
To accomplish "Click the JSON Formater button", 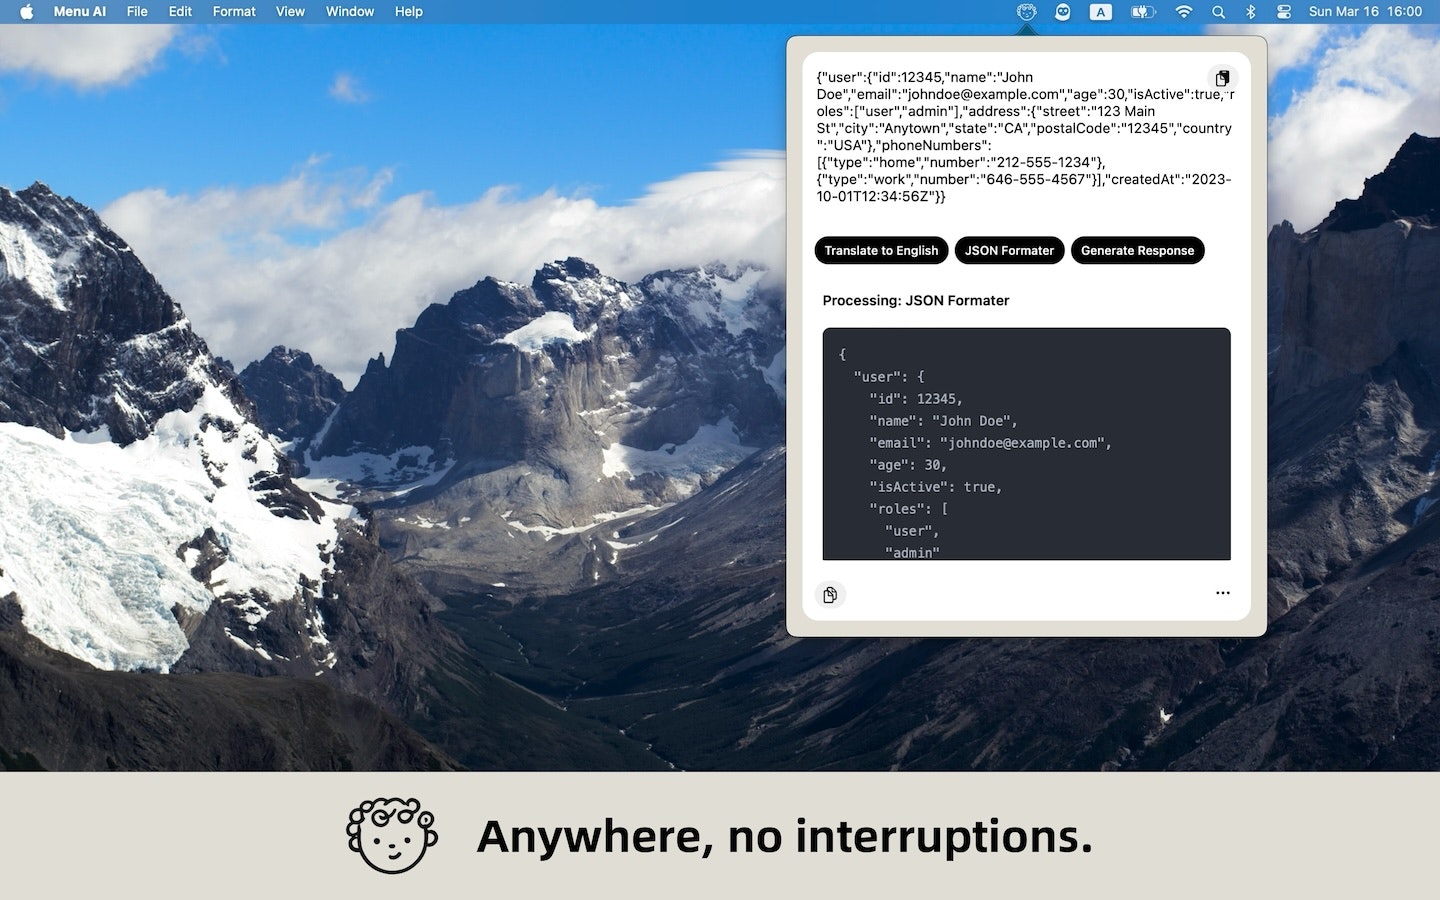I will [x=1009, y=251].
